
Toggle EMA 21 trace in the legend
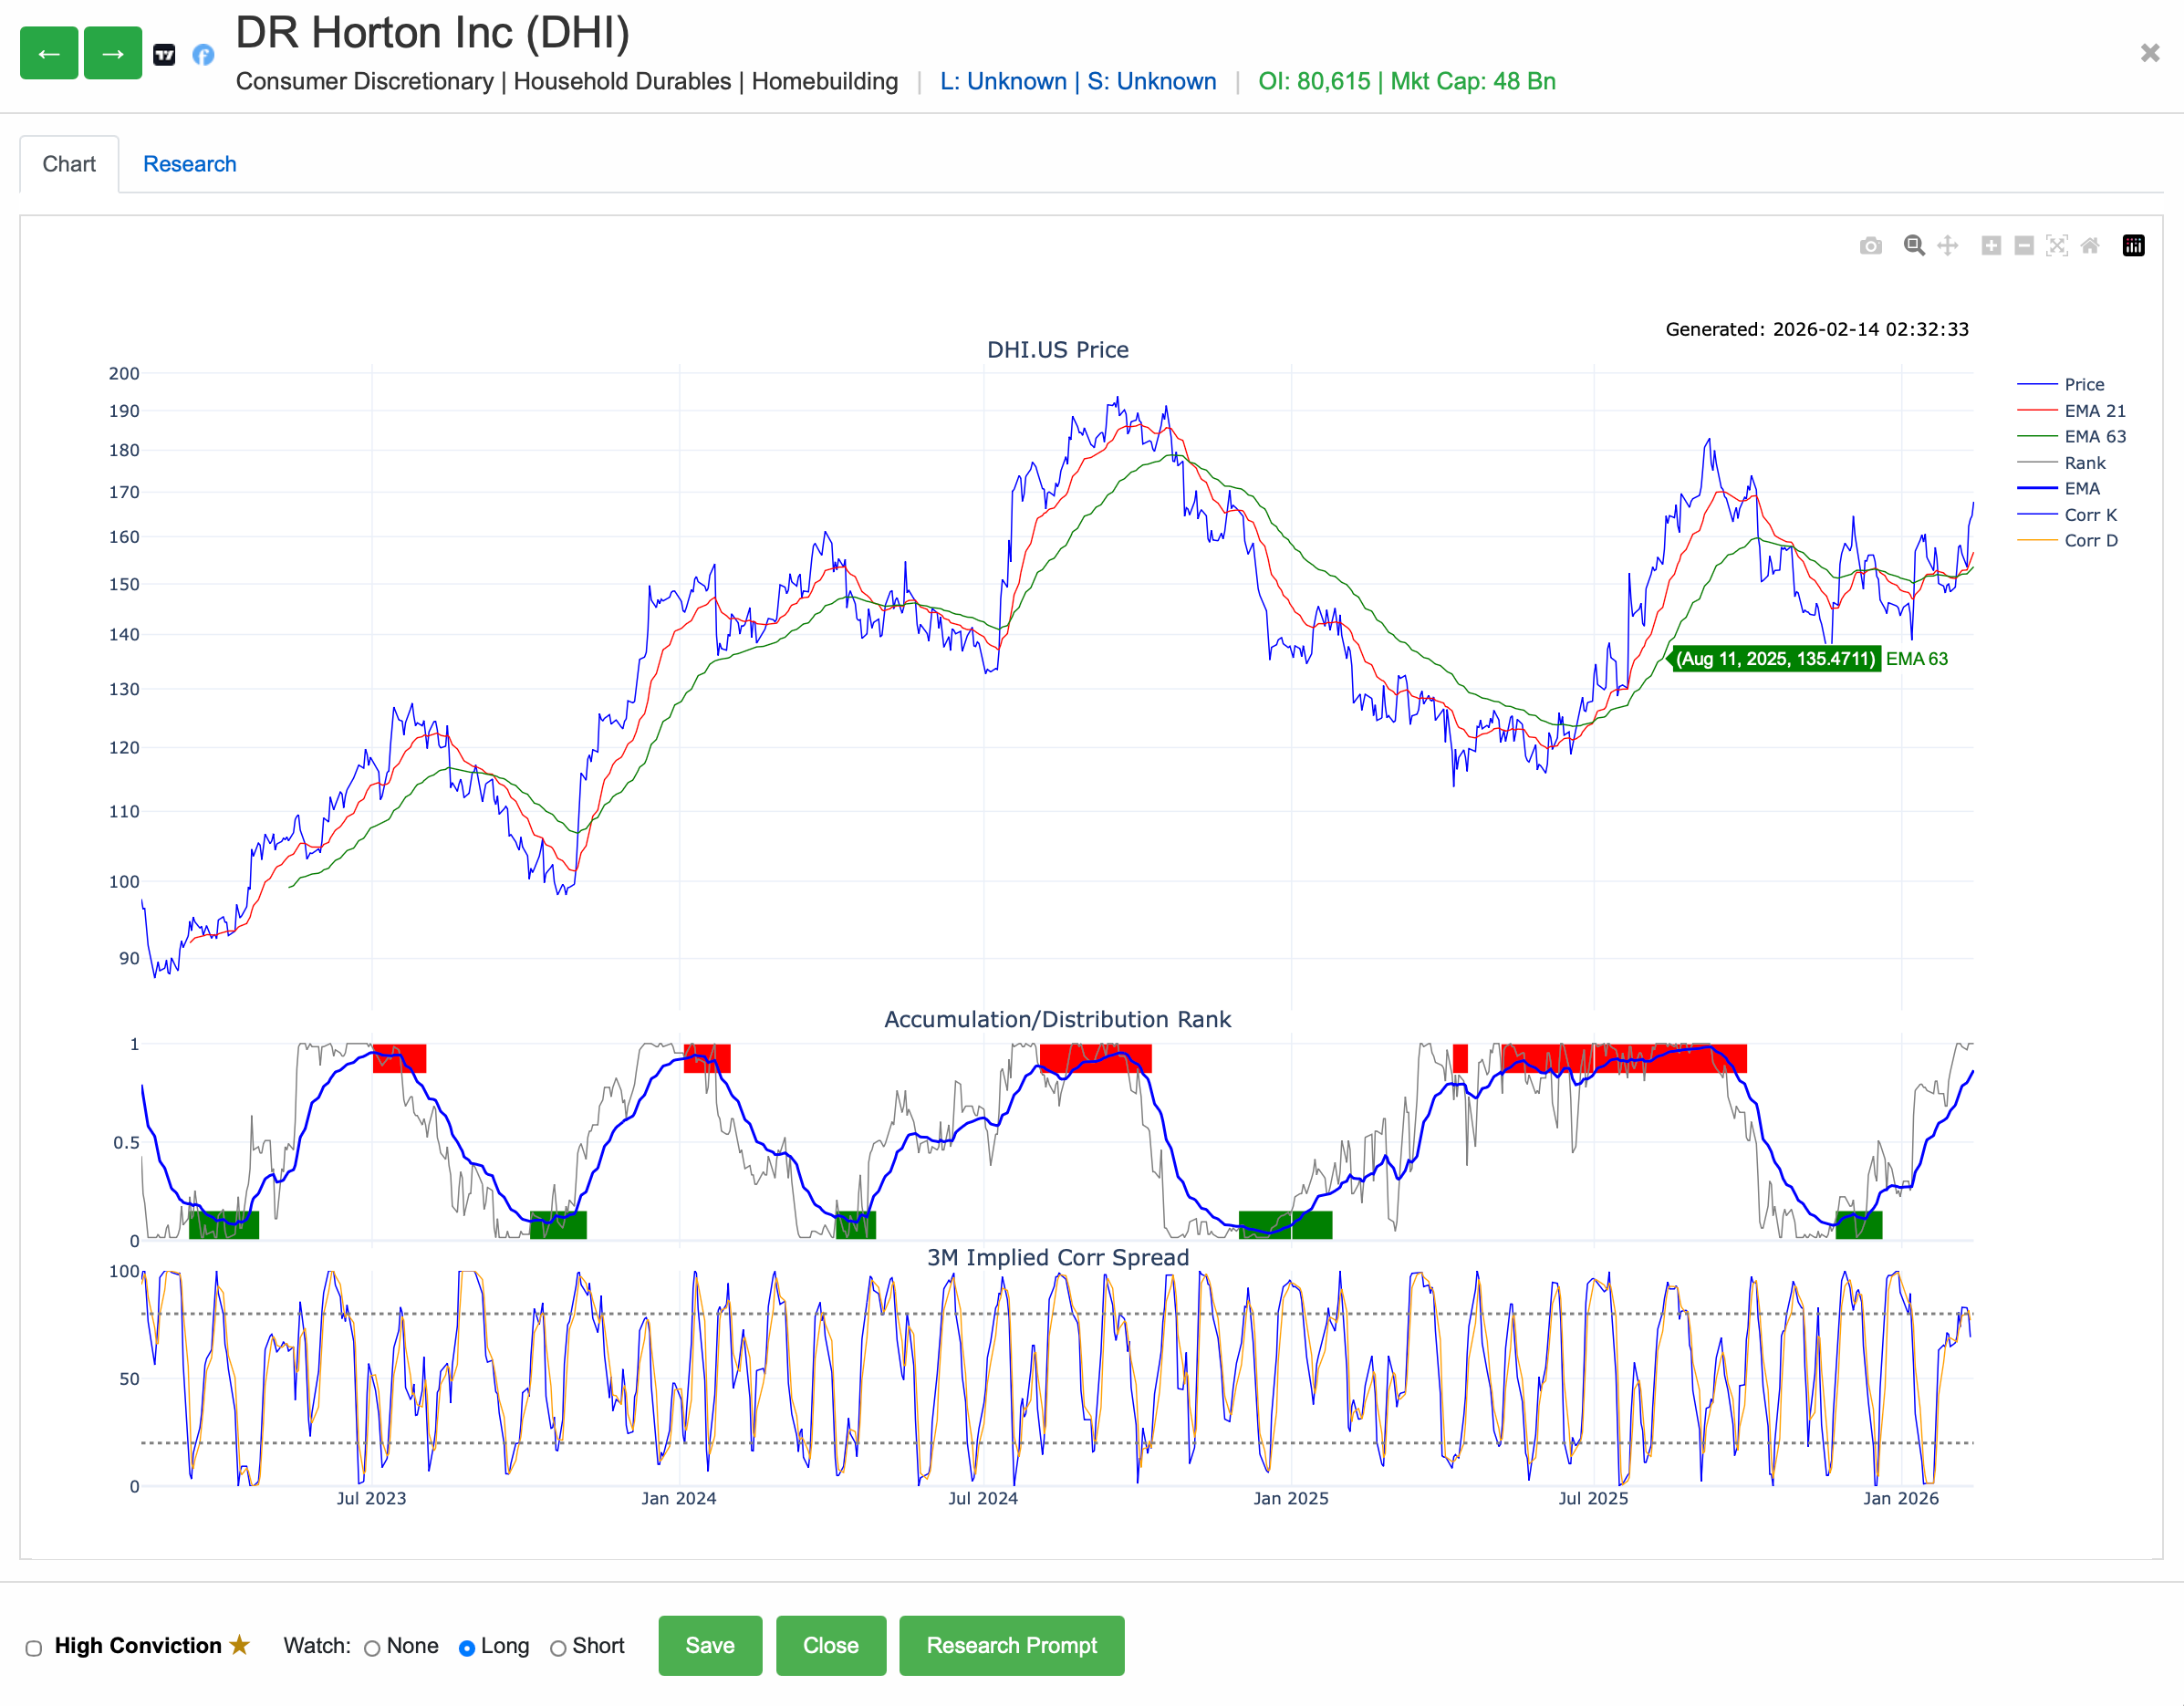click(x=2071, y=411)
